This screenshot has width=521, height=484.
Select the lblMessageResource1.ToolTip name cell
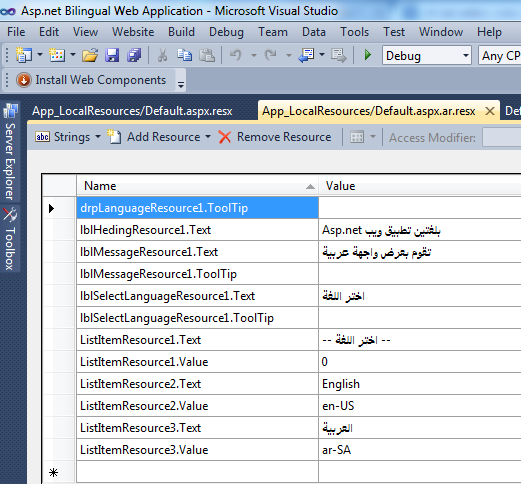(197, 274)
